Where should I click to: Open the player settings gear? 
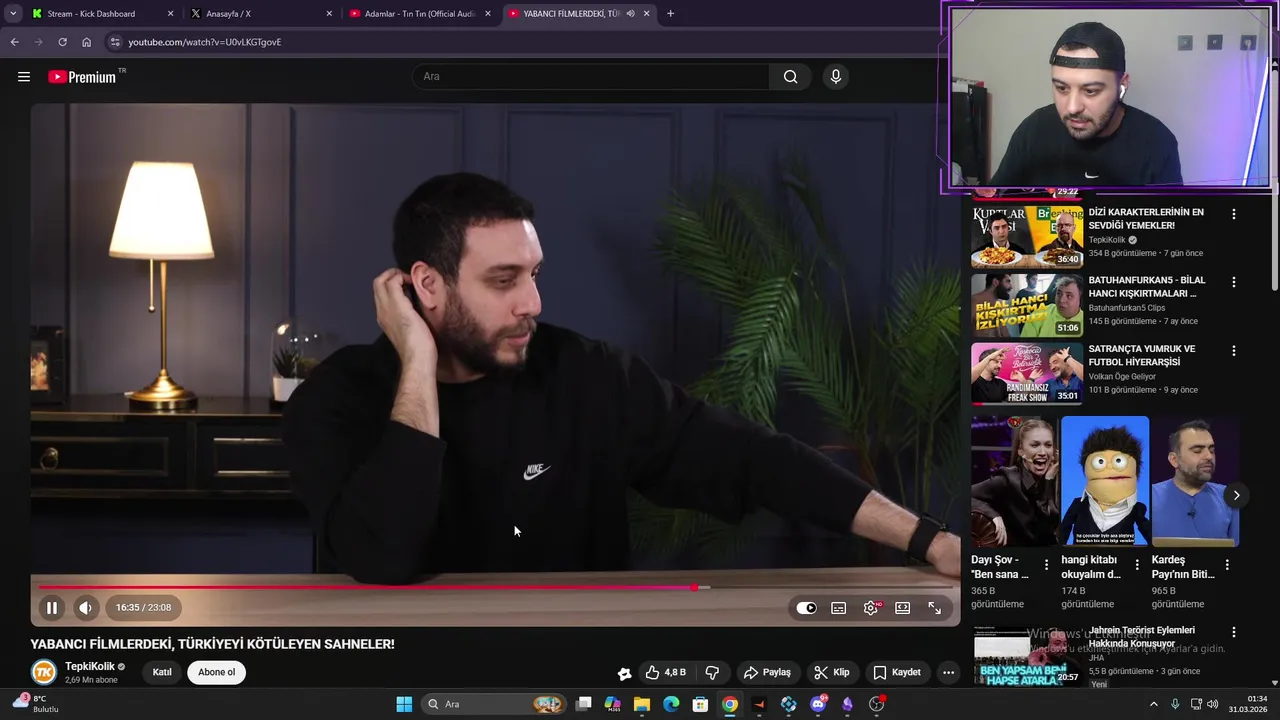872,608
